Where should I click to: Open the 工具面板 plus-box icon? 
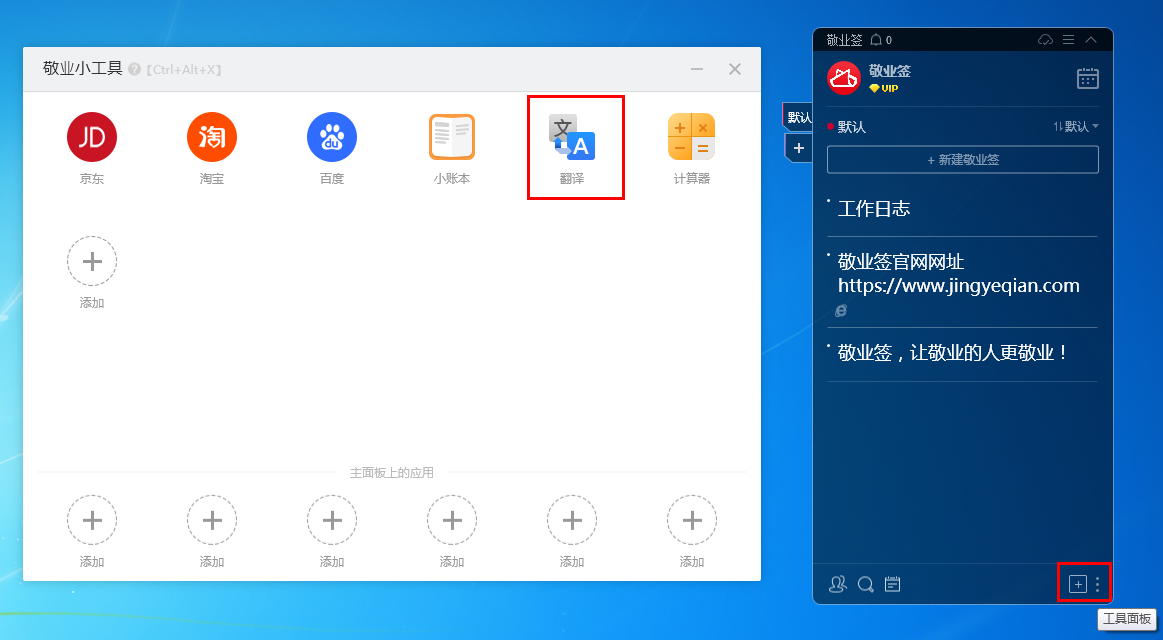pyautogui.click(x=1078, y=584)
